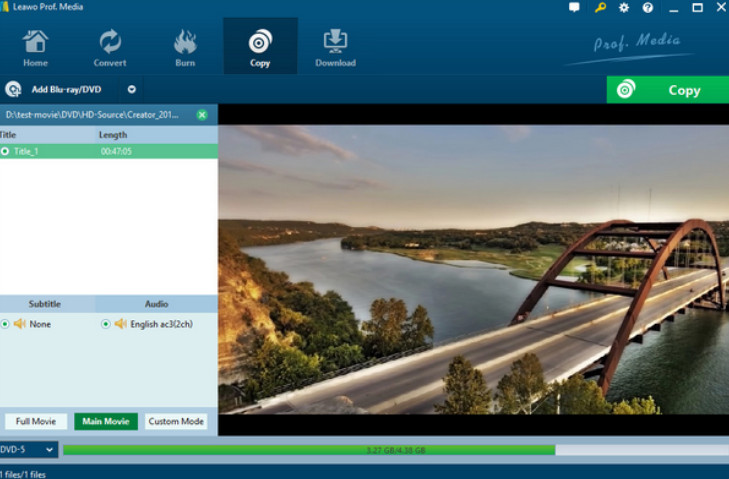Screen dimensions: 729x479
Task: Choose Custom Mode copy mode
Action: coord(176,421)
